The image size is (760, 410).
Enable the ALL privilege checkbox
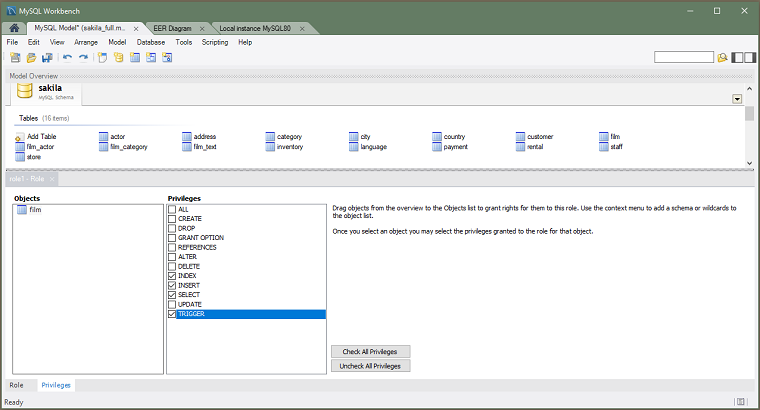click(172, 209)
